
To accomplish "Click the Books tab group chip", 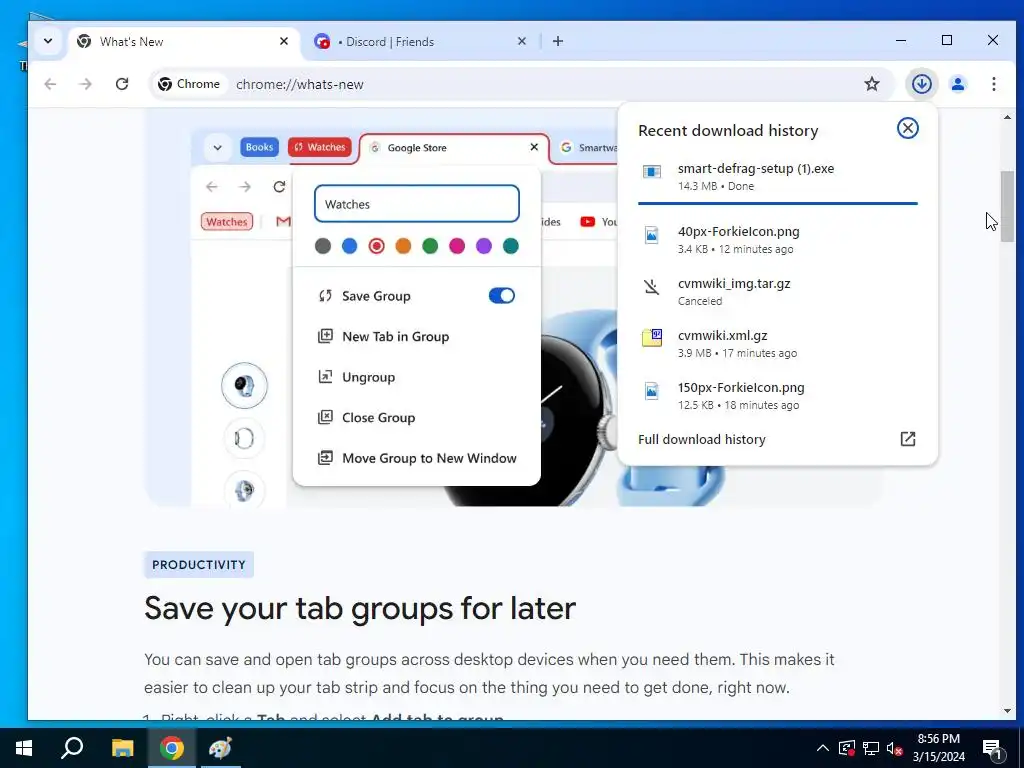I will click(259, 147).
